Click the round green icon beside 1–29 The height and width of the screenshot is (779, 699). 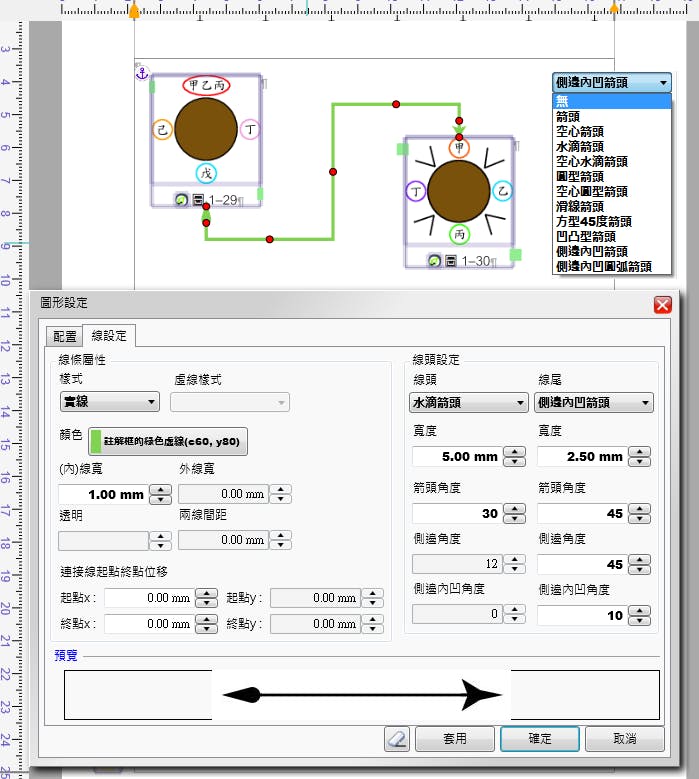point(180,201)
